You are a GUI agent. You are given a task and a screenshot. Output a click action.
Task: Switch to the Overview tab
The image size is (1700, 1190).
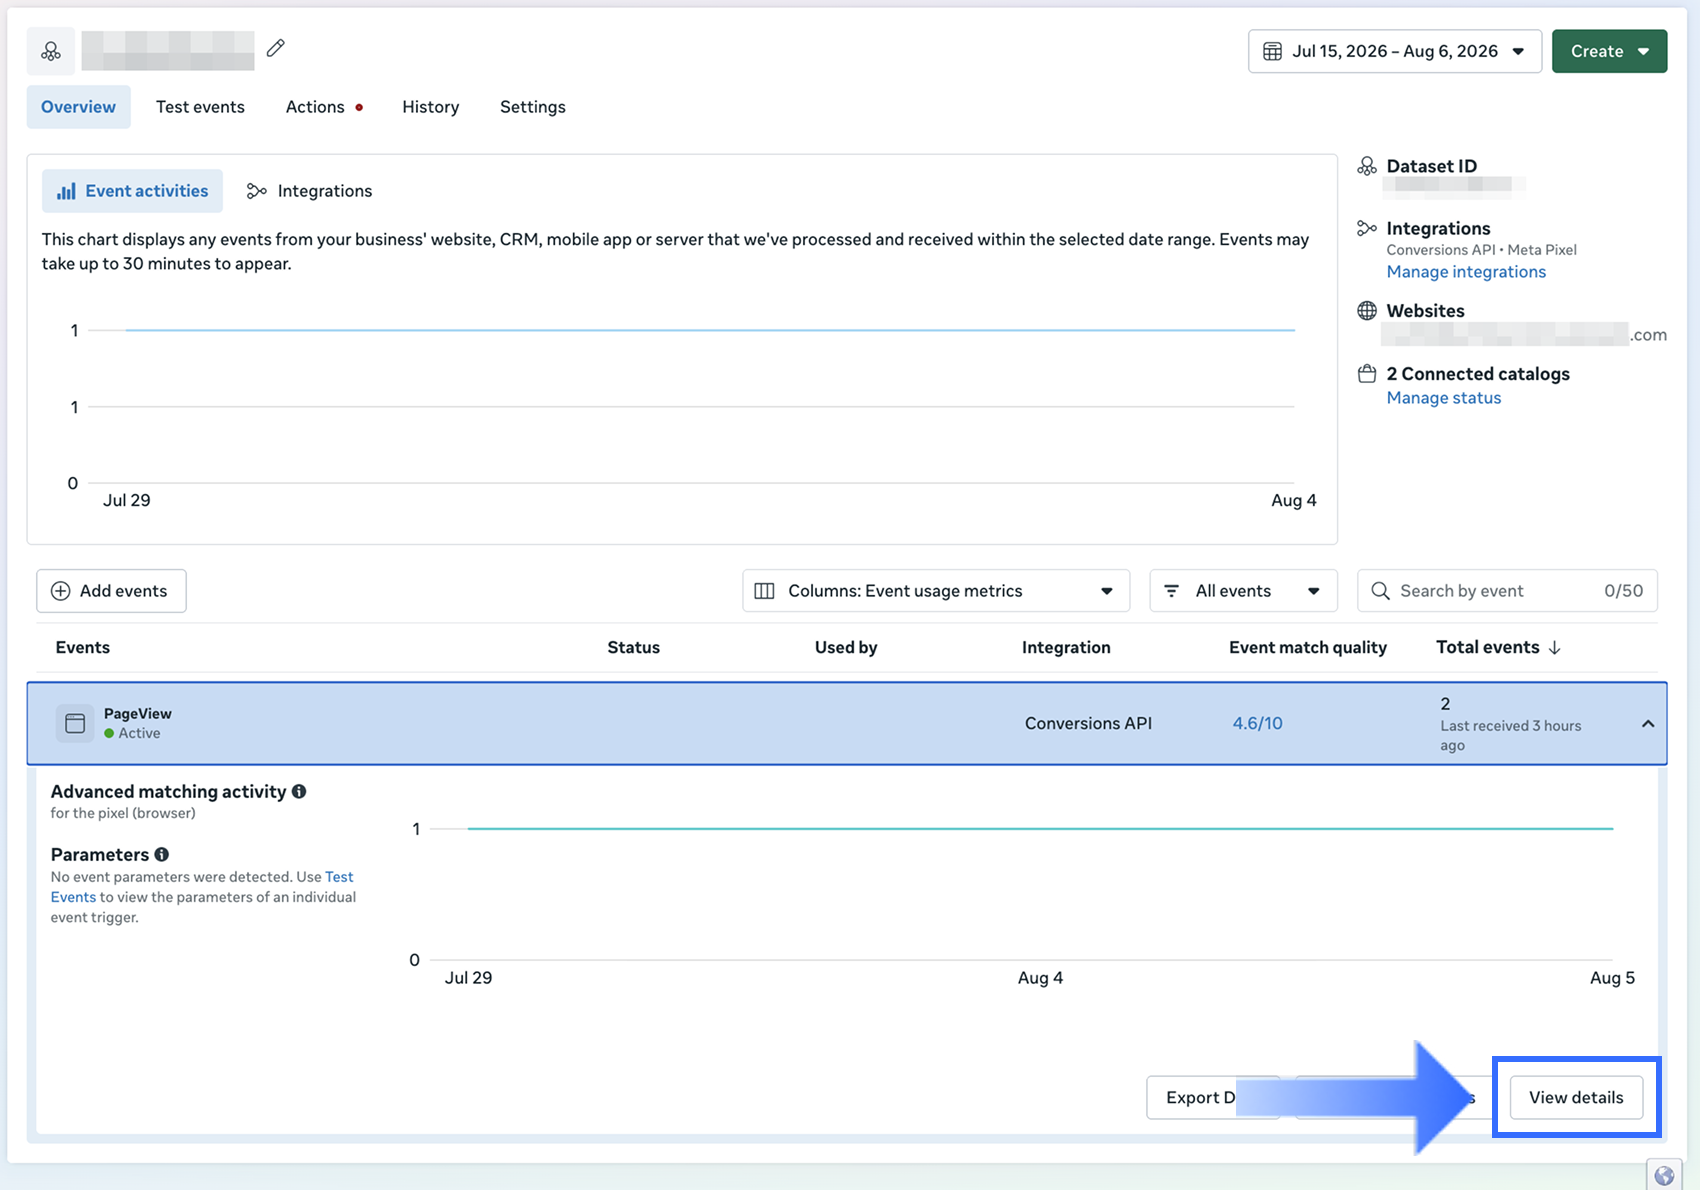tap(78, 107)
